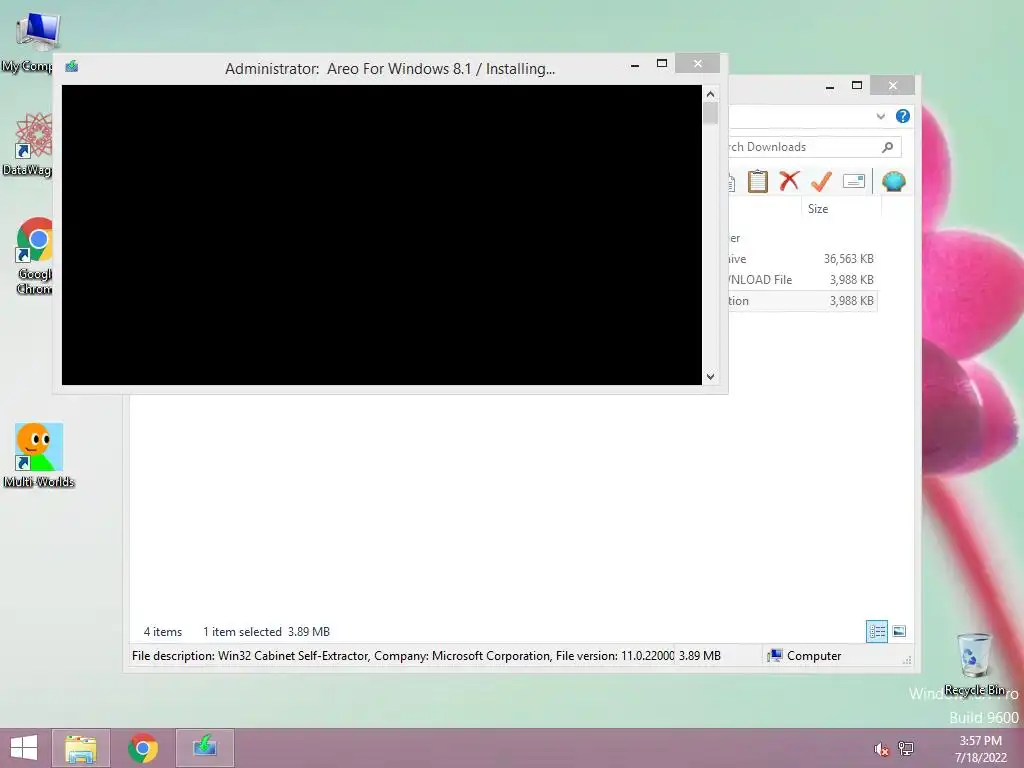Minimize the Downloads Explorer window
This screenshot has height=768, width=1024.
829,86
